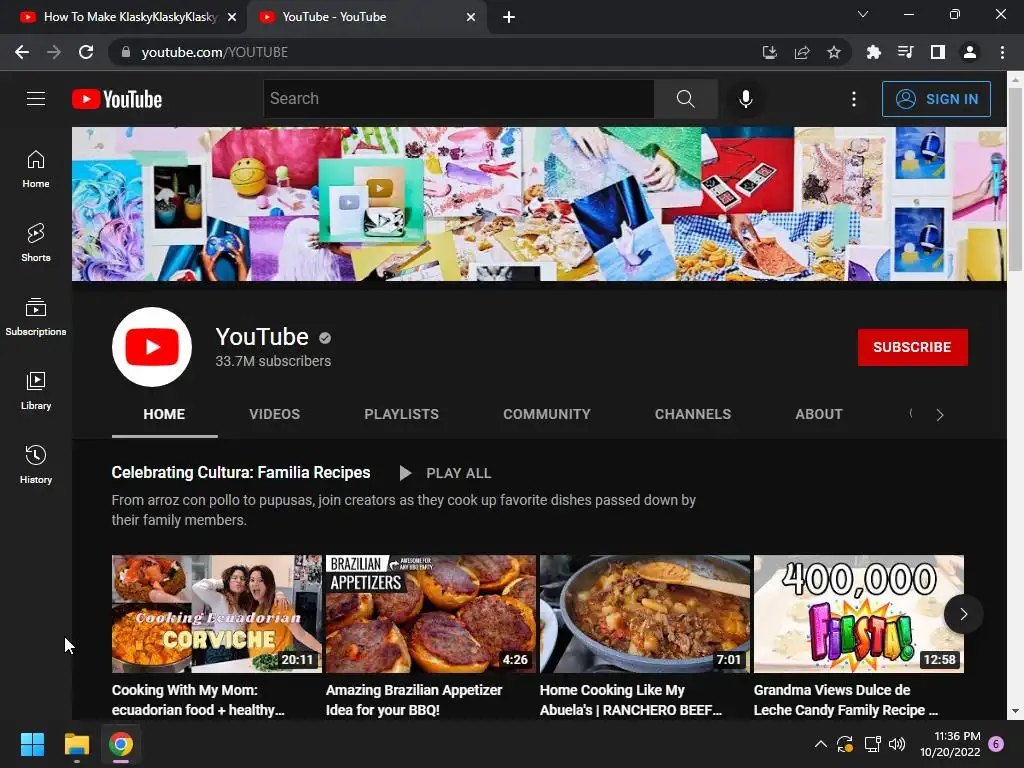Switch to the HOME channel tab
Viewport: 1024px width, 768px height.
[165, 414]
